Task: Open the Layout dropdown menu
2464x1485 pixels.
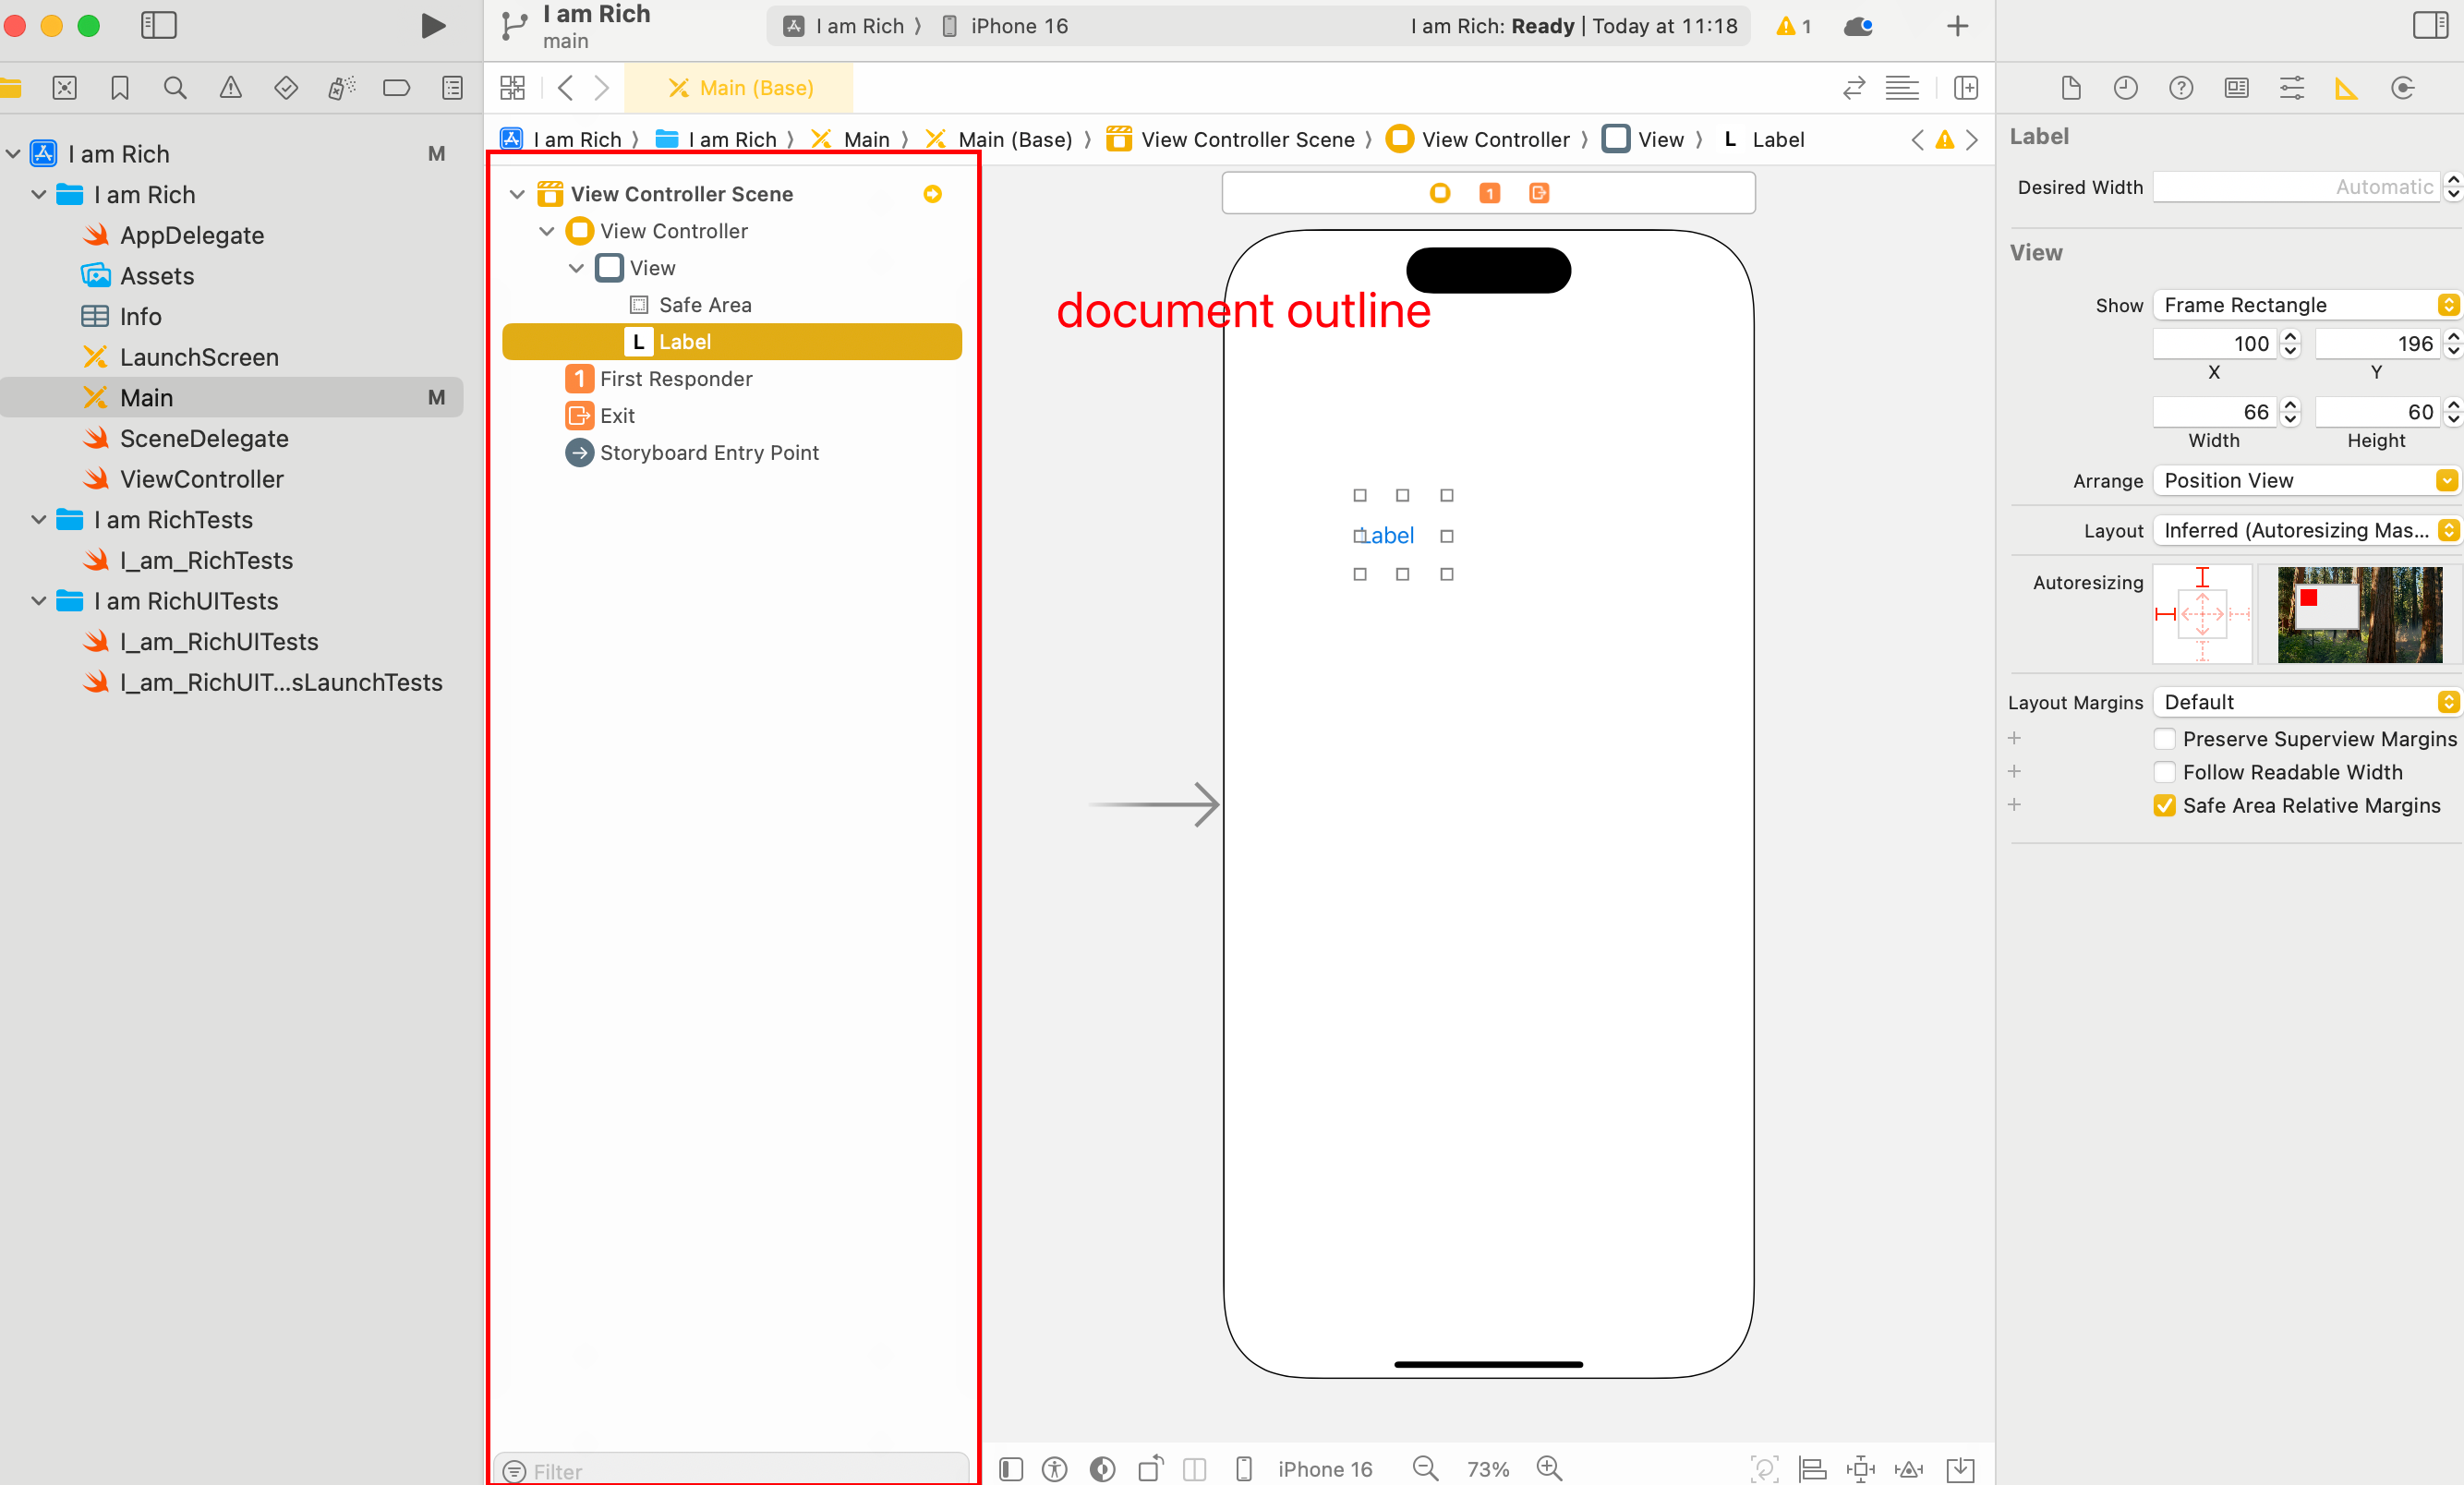Action: [2302, 533]
